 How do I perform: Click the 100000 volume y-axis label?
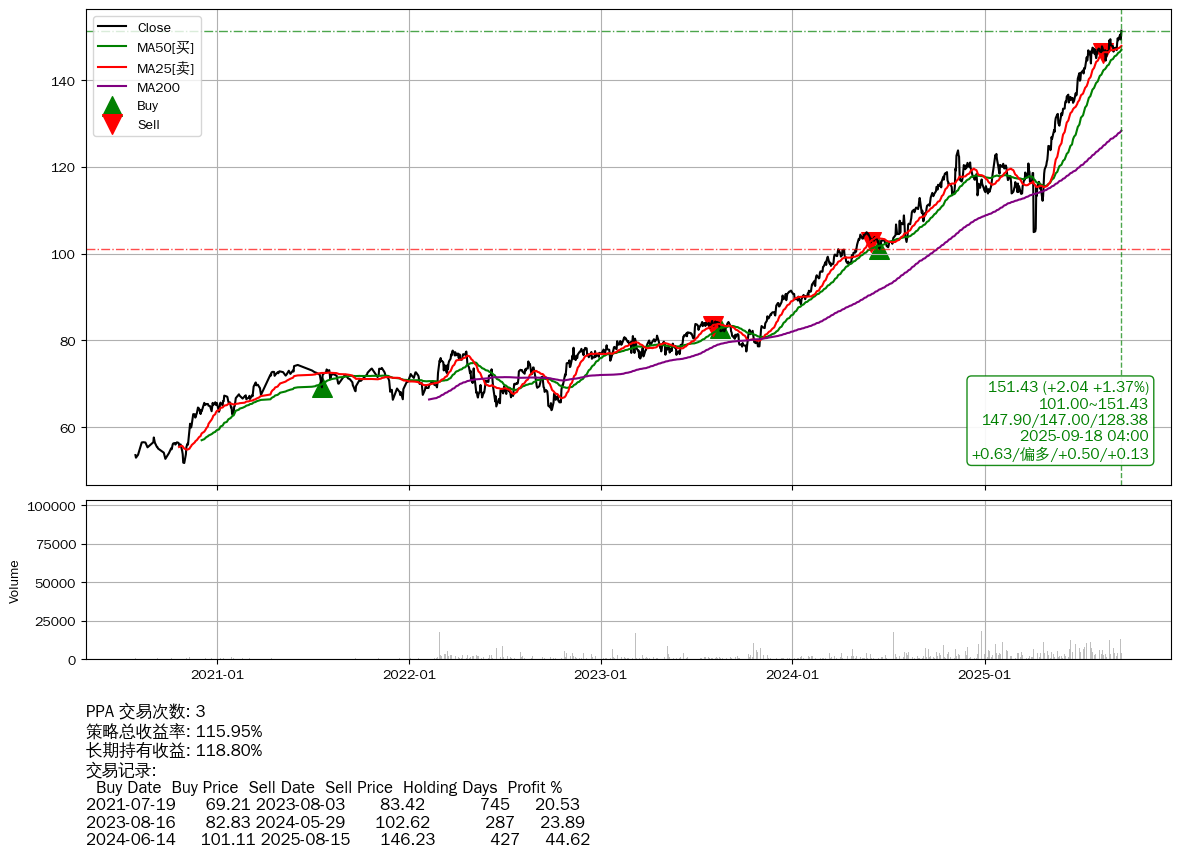[51, 506]
